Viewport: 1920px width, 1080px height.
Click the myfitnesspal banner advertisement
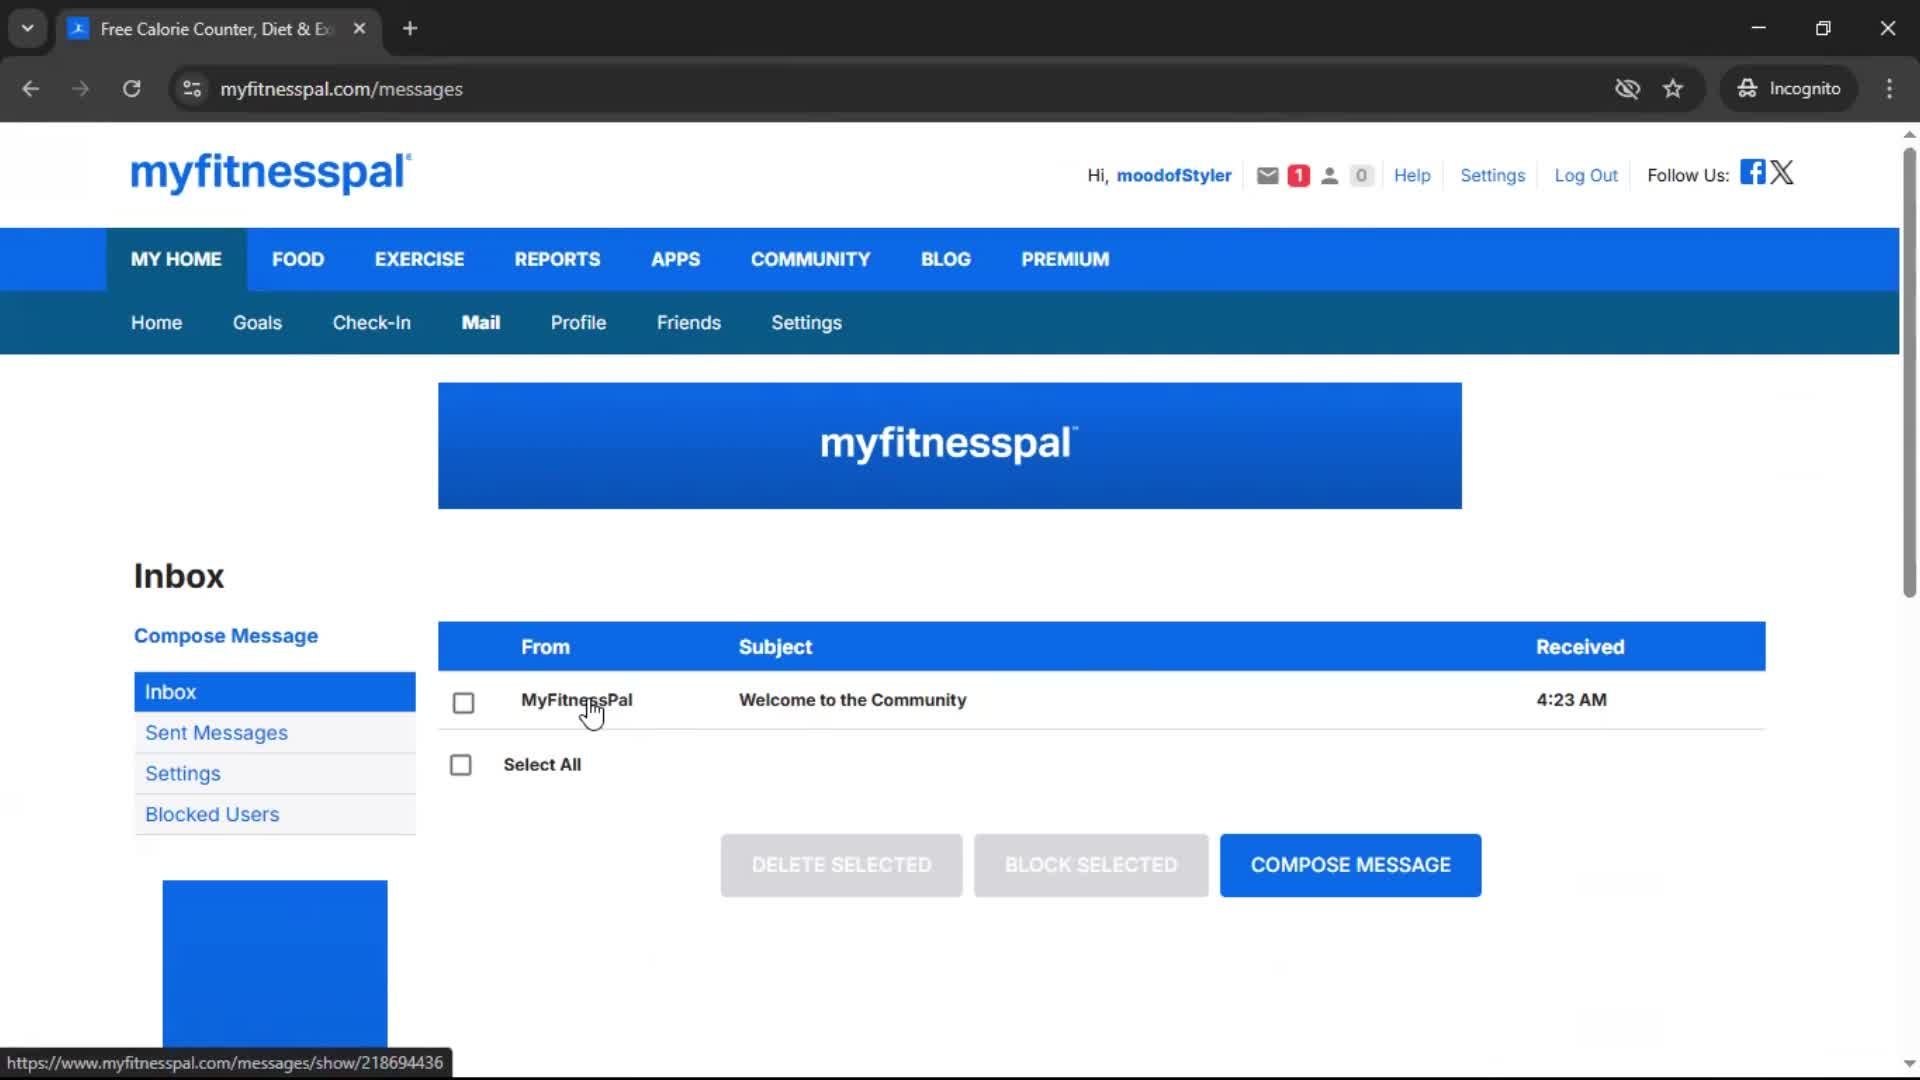[949, 446]
